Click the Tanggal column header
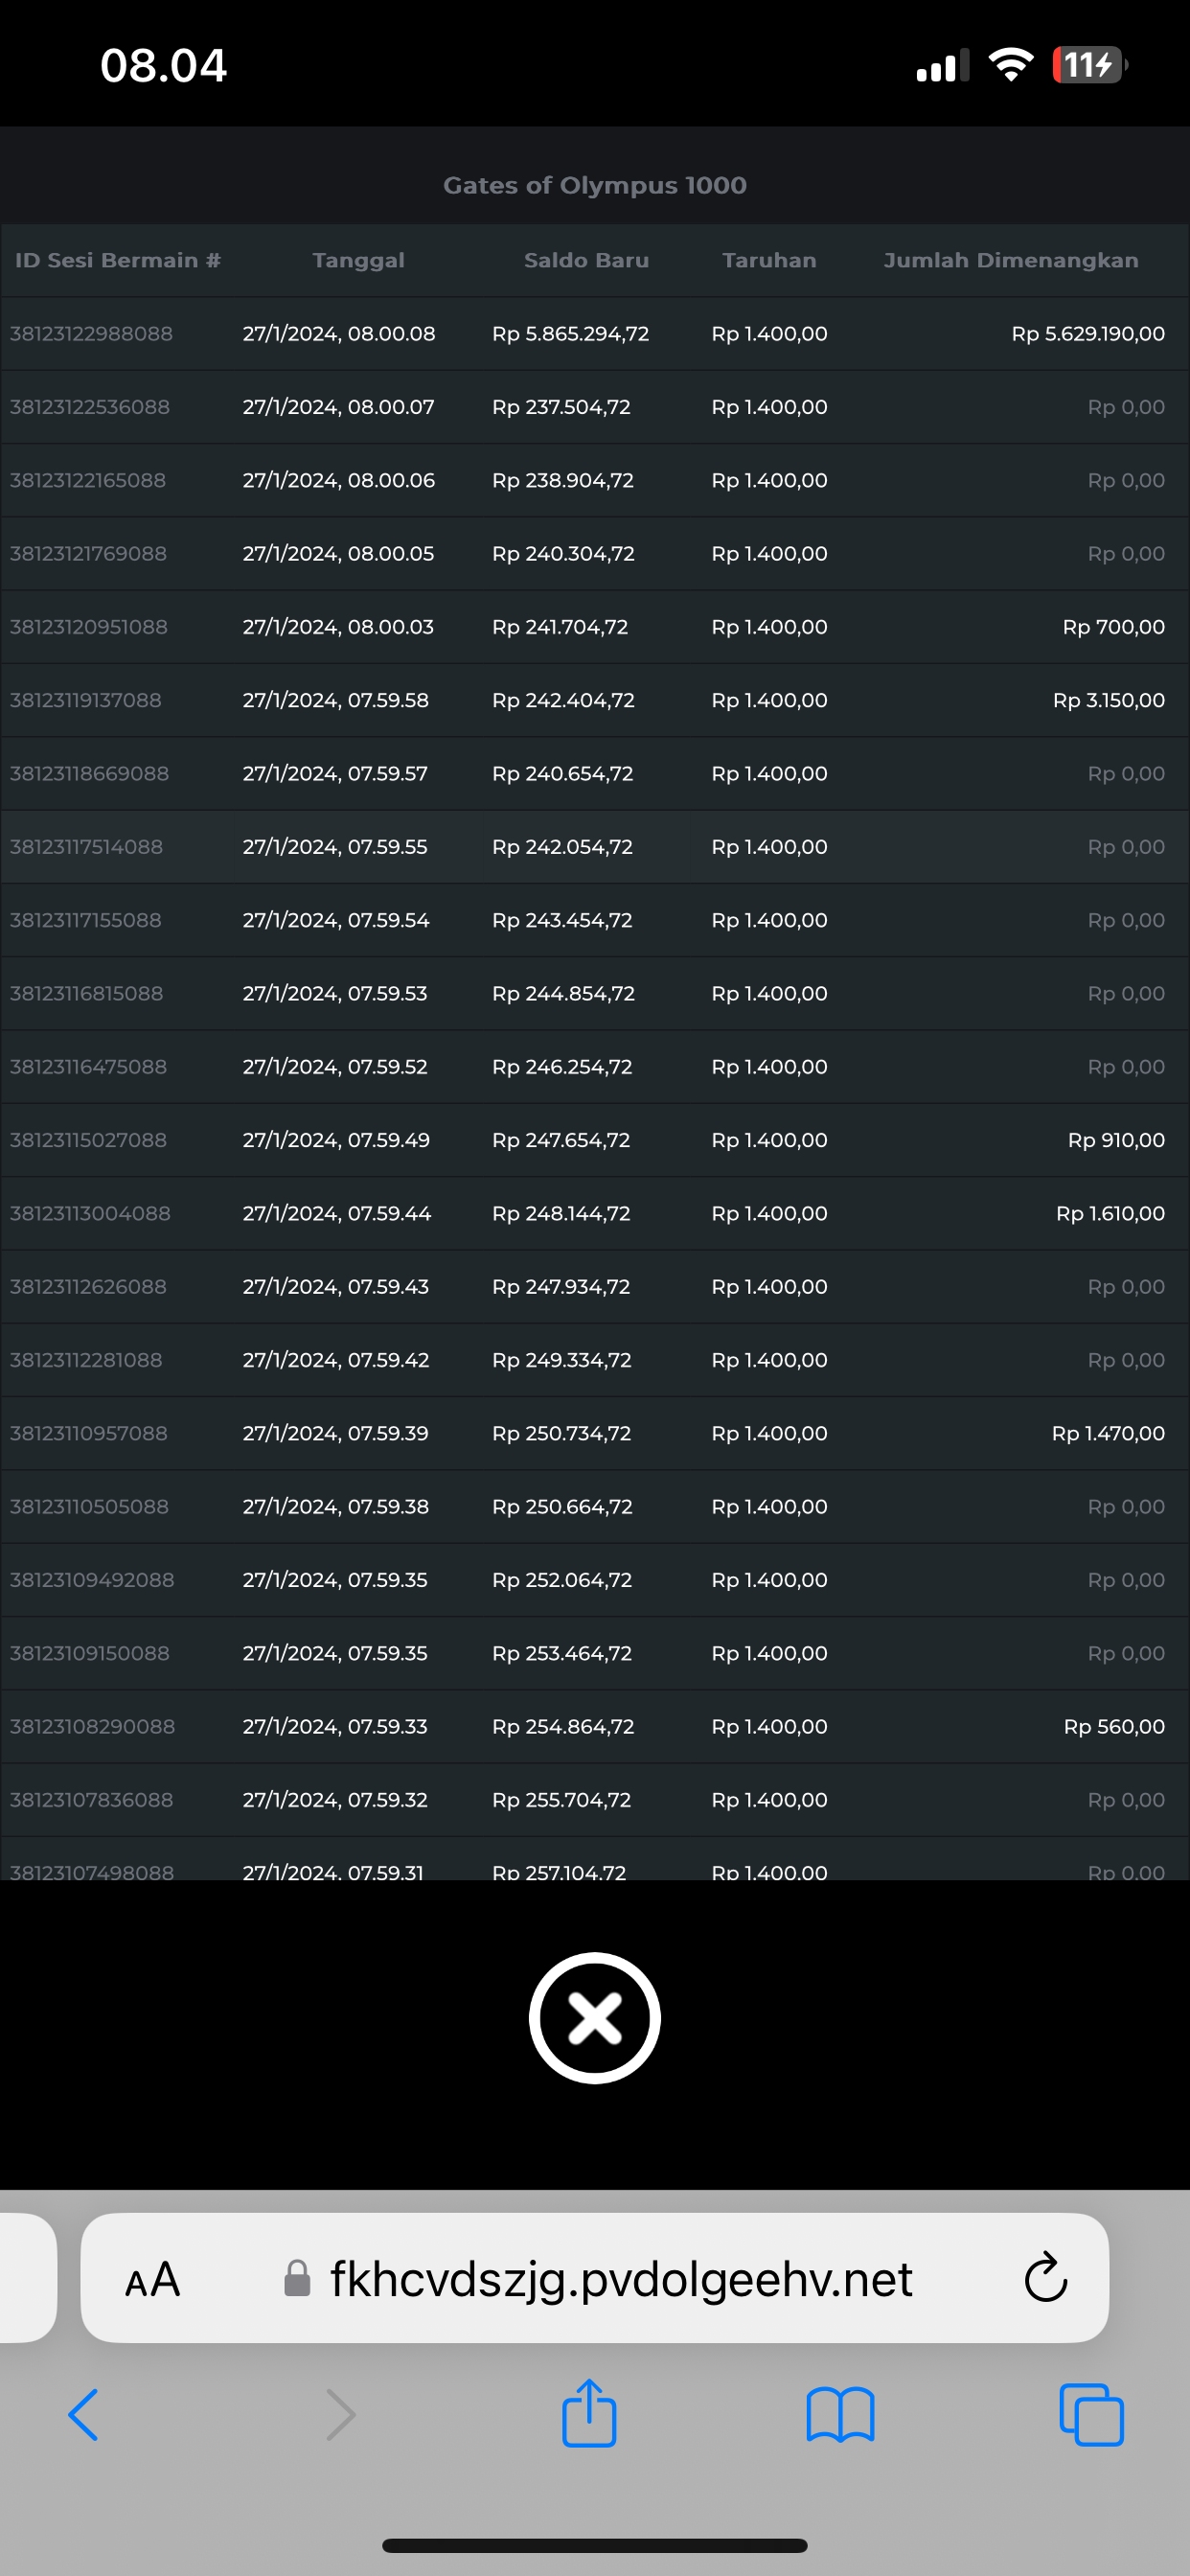 coord(358,260)
